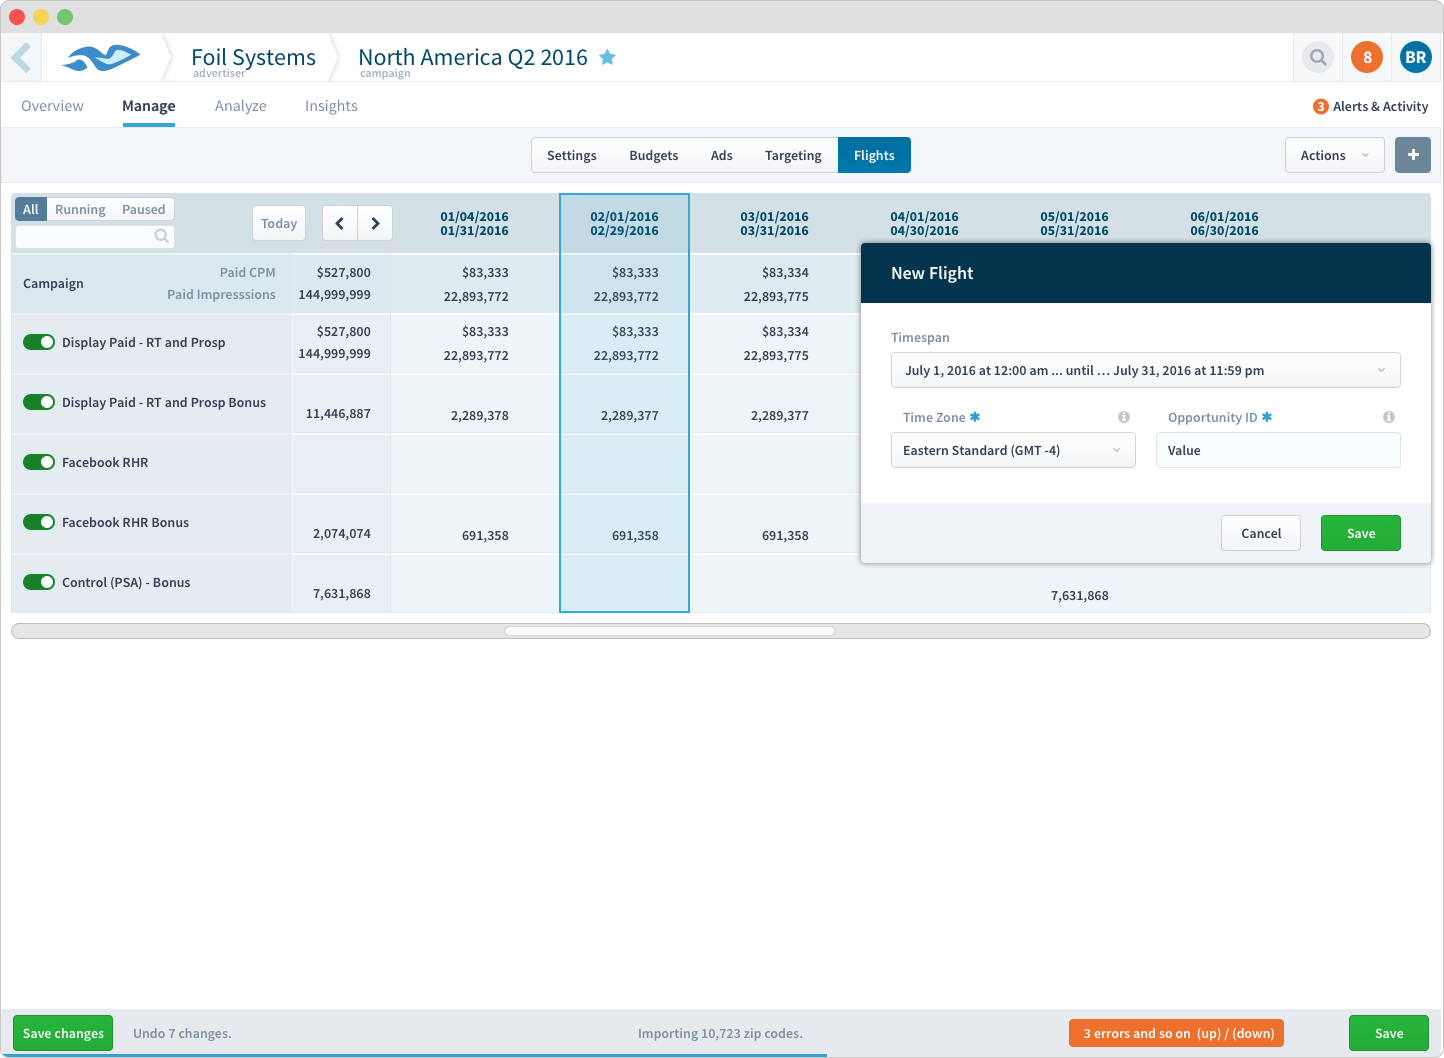The height and width of the screenshot is (1058, 1444).
Task: Click the 3 errors orange button
Action: point(1177,1033)
